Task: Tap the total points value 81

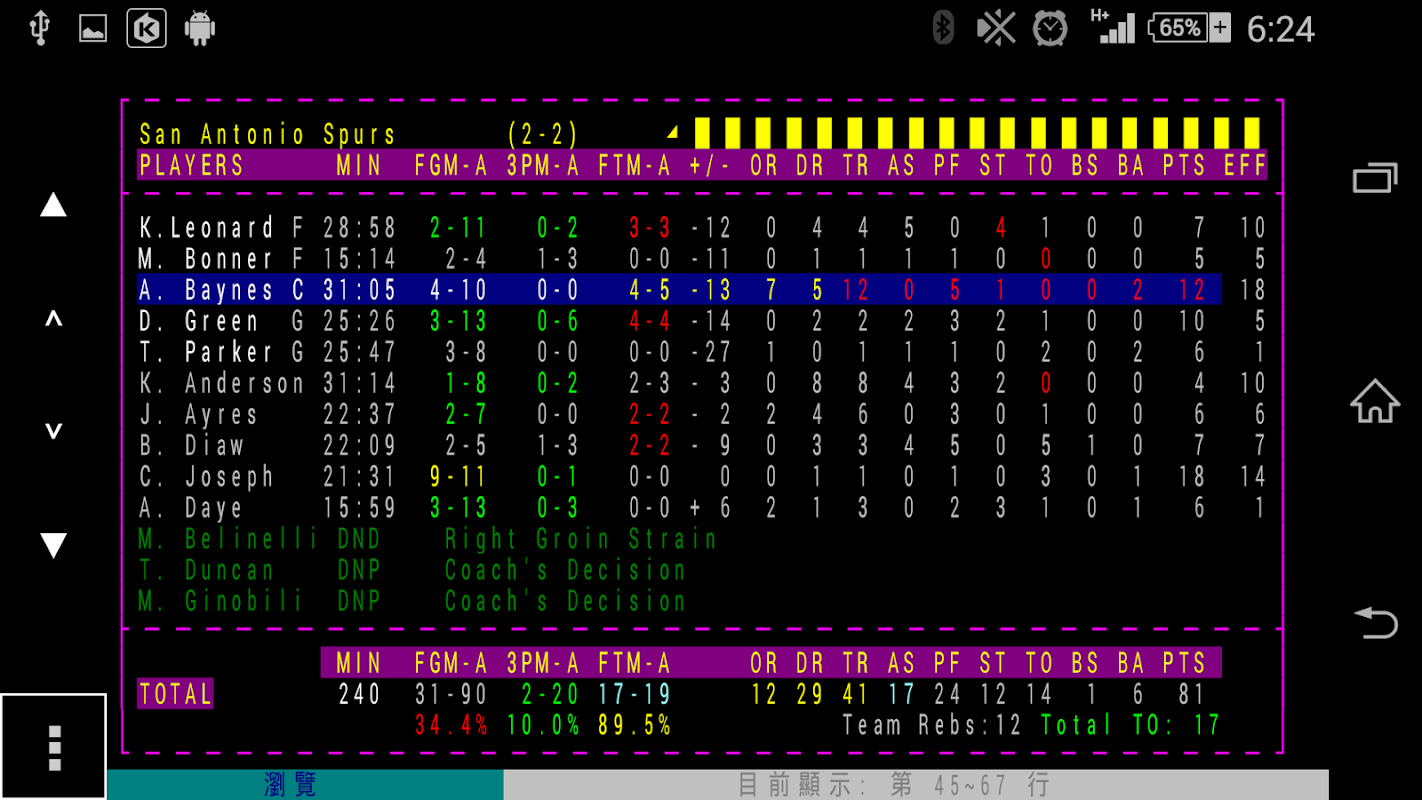Action: point(1192,694)
